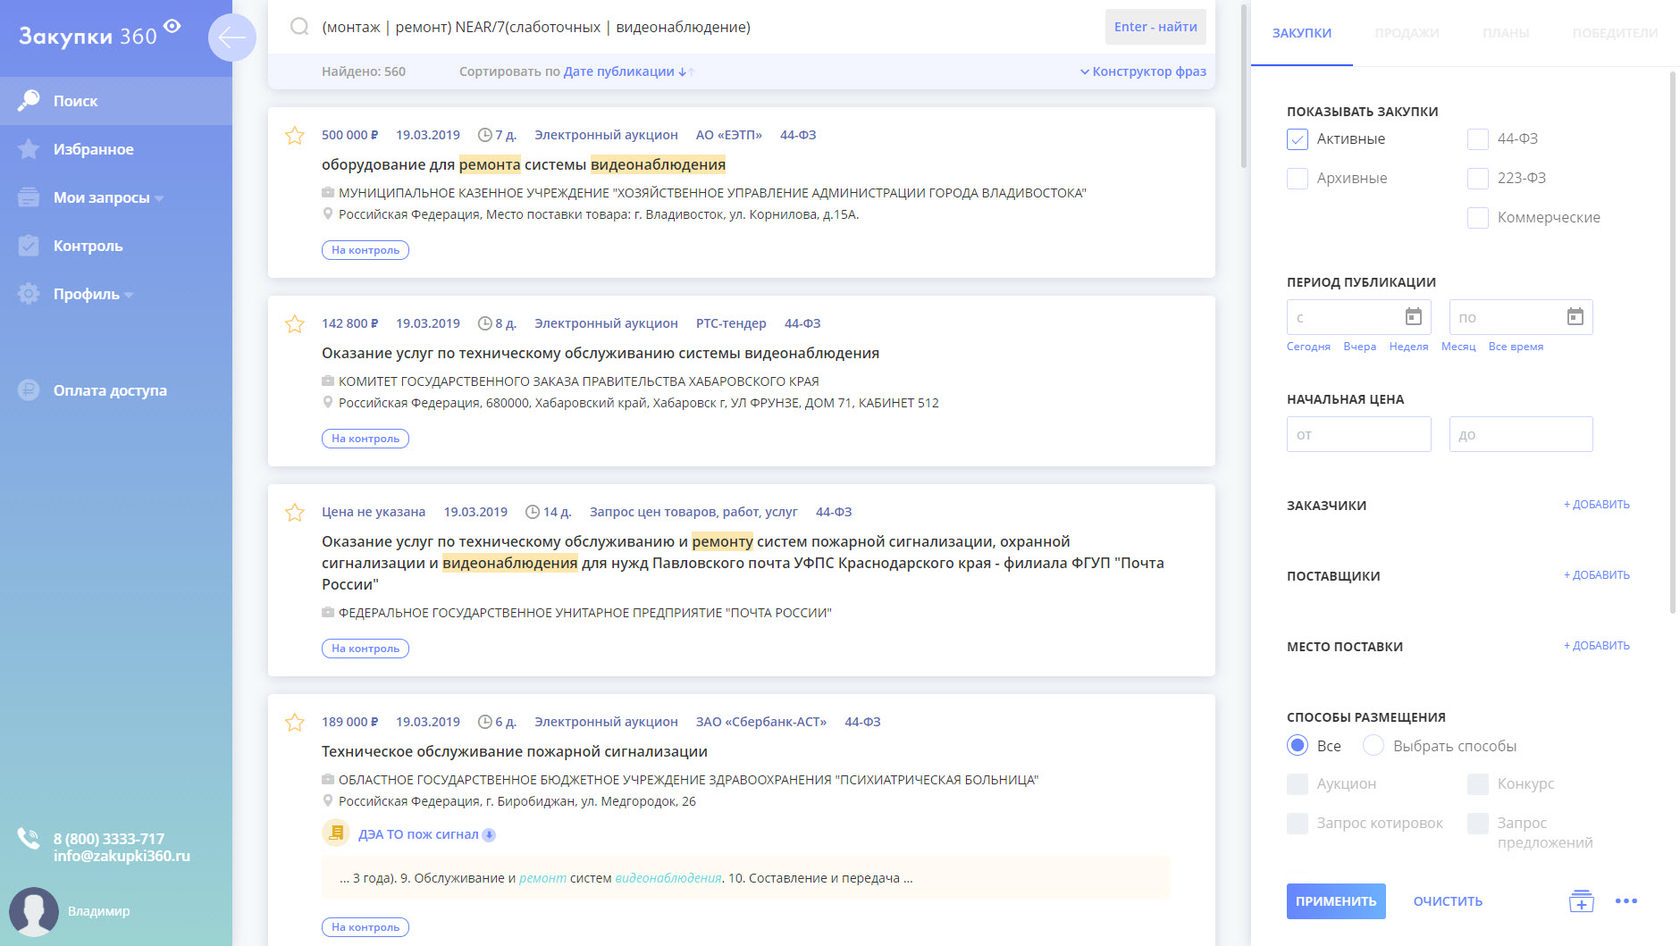
Task: Click the 'Enter - найти' search button
Action: [x=1155, y=27]
